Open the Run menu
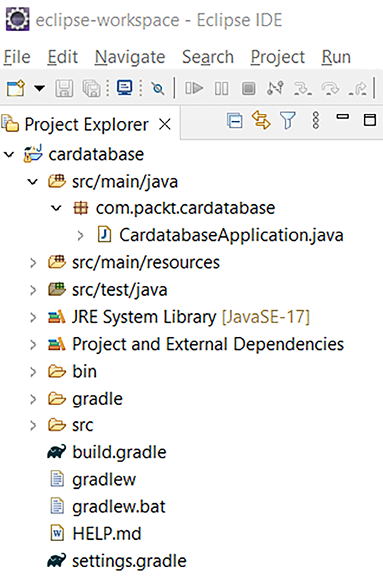 pos(336,57)
